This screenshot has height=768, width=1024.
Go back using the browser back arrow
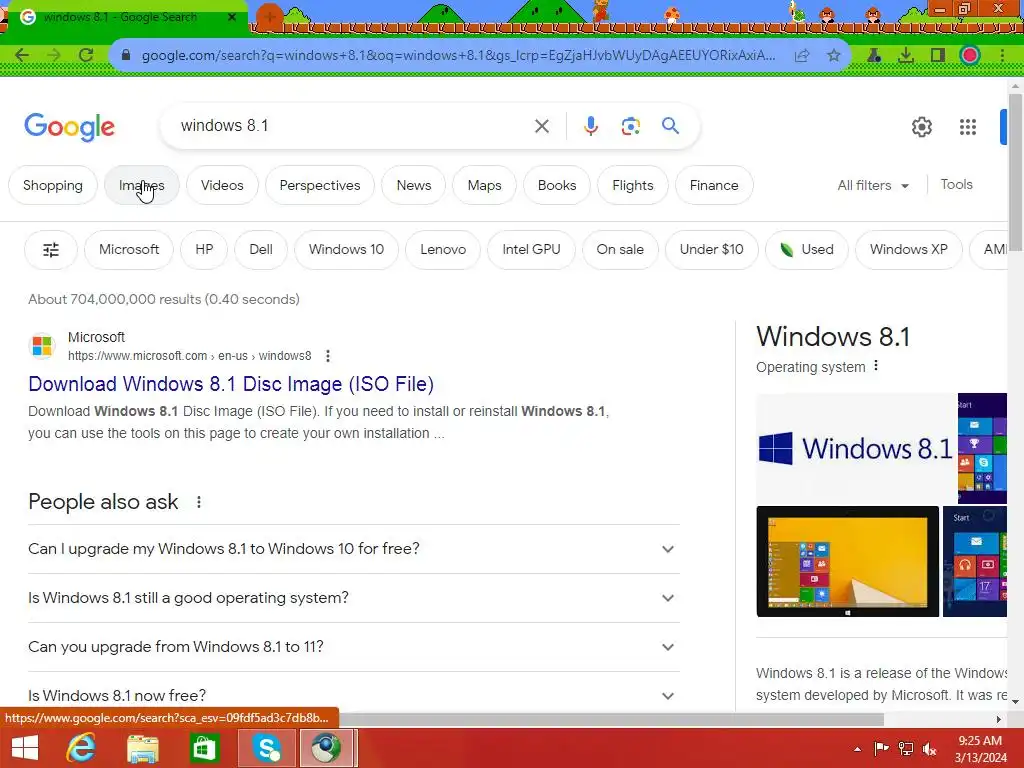pyautogui.click(x=22, y=55)
